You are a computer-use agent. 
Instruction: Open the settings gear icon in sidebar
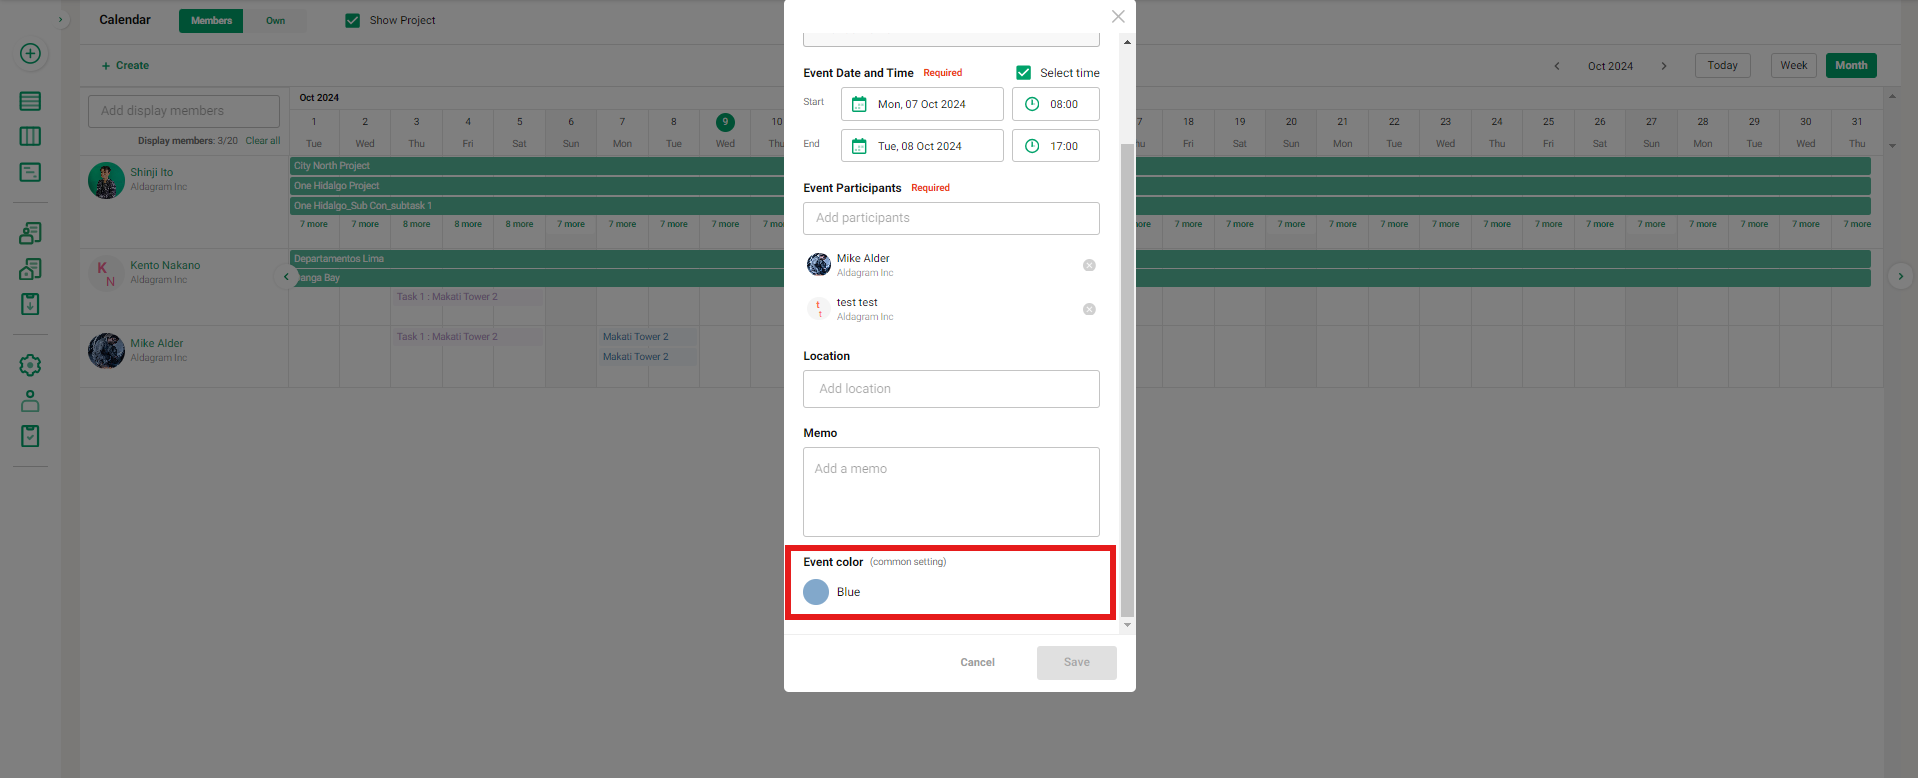[x=30, y=365]
